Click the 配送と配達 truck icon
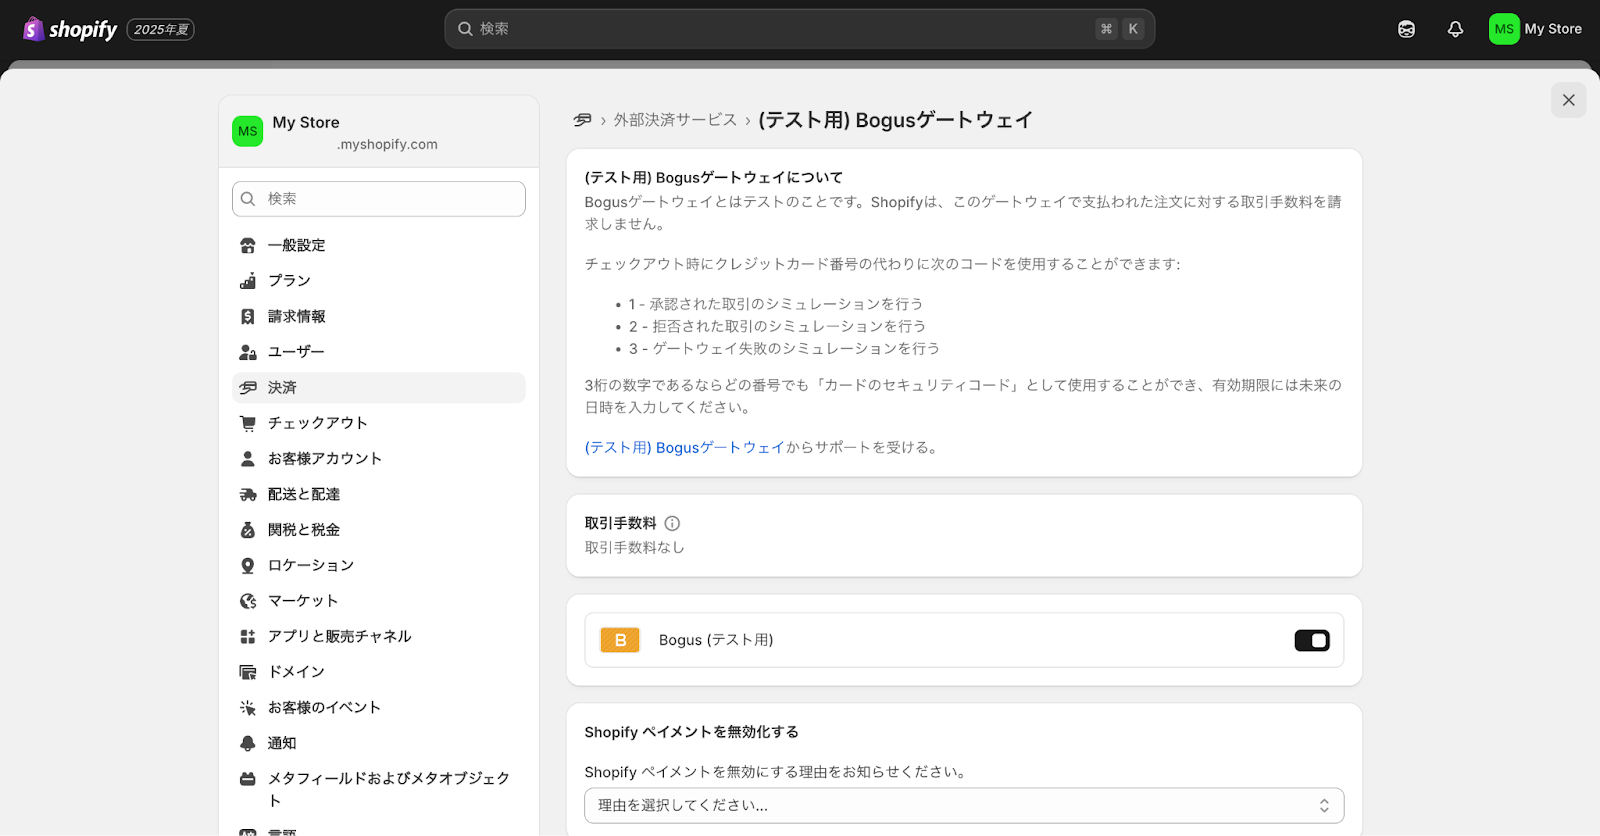The image size is (1600, 836). coord(248,494)
